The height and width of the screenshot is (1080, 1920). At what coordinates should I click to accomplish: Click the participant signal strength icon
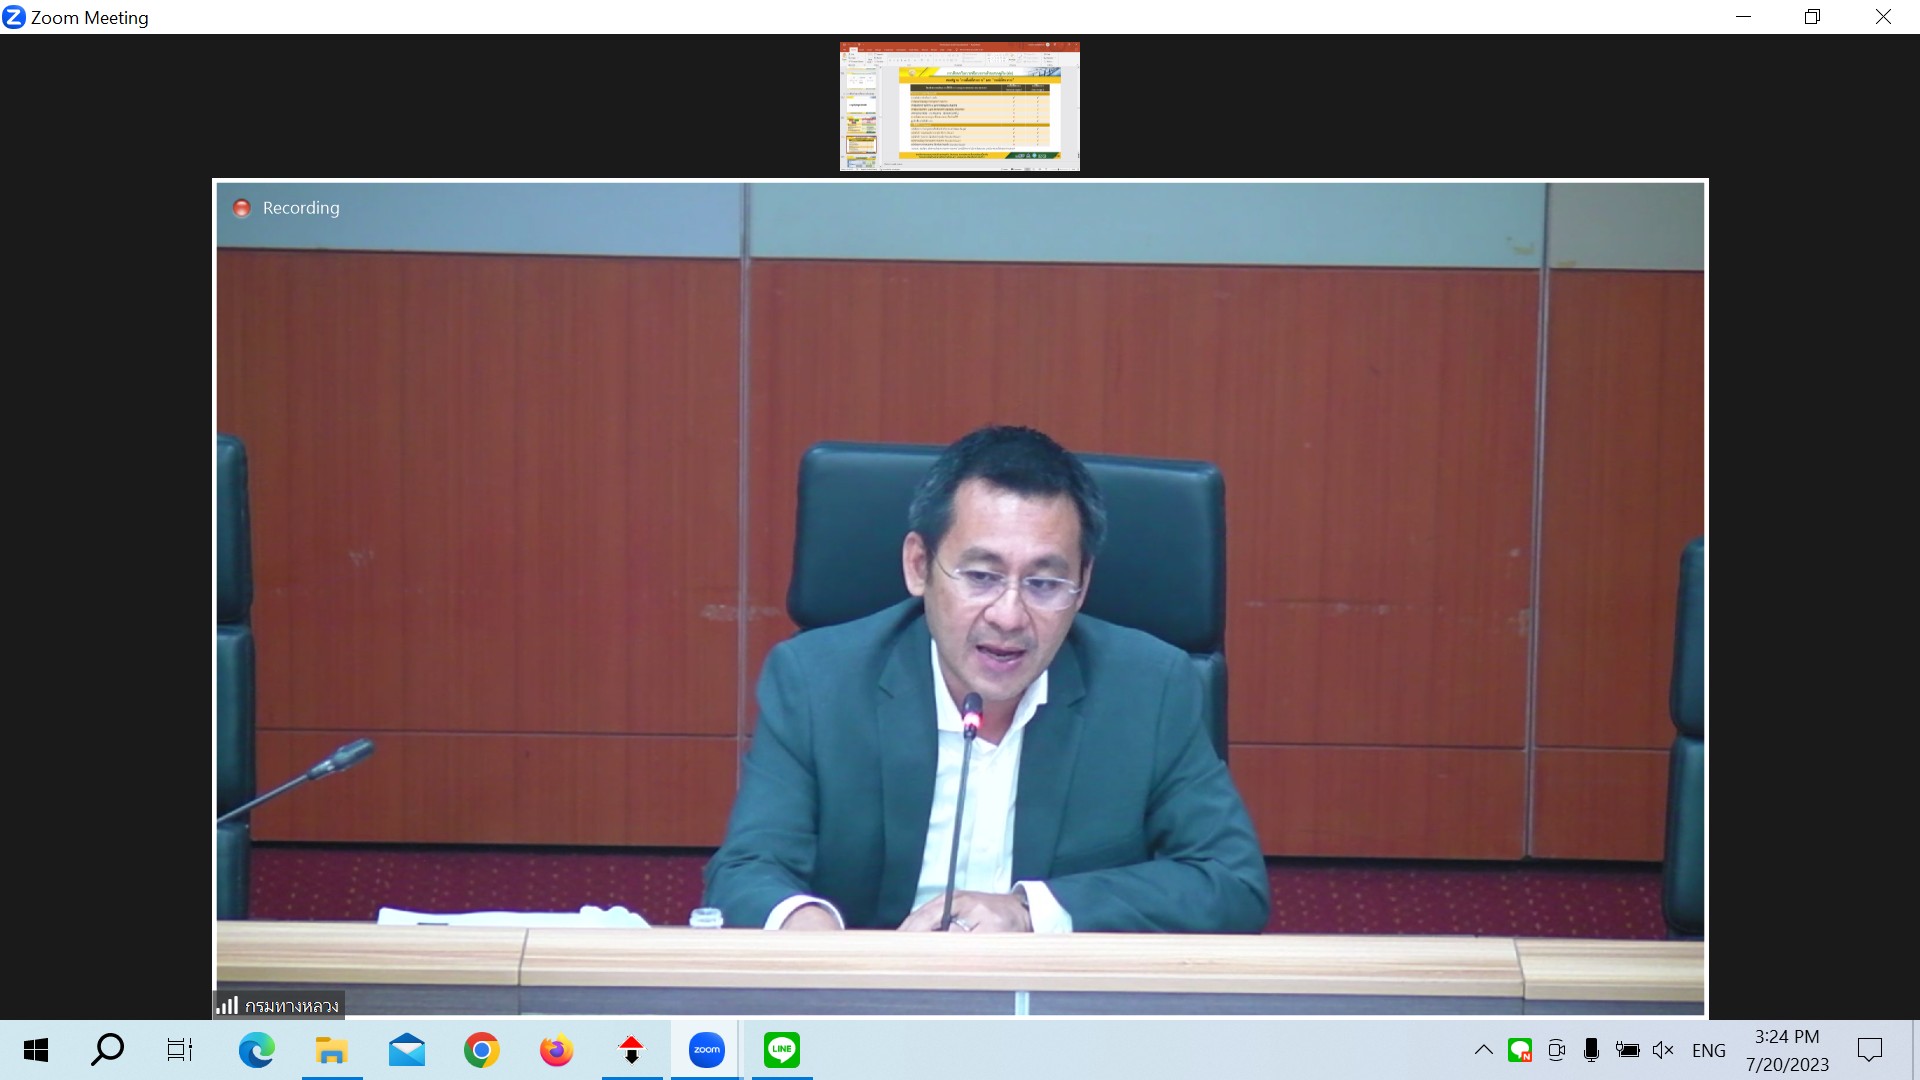click(x=227, y=1005)
